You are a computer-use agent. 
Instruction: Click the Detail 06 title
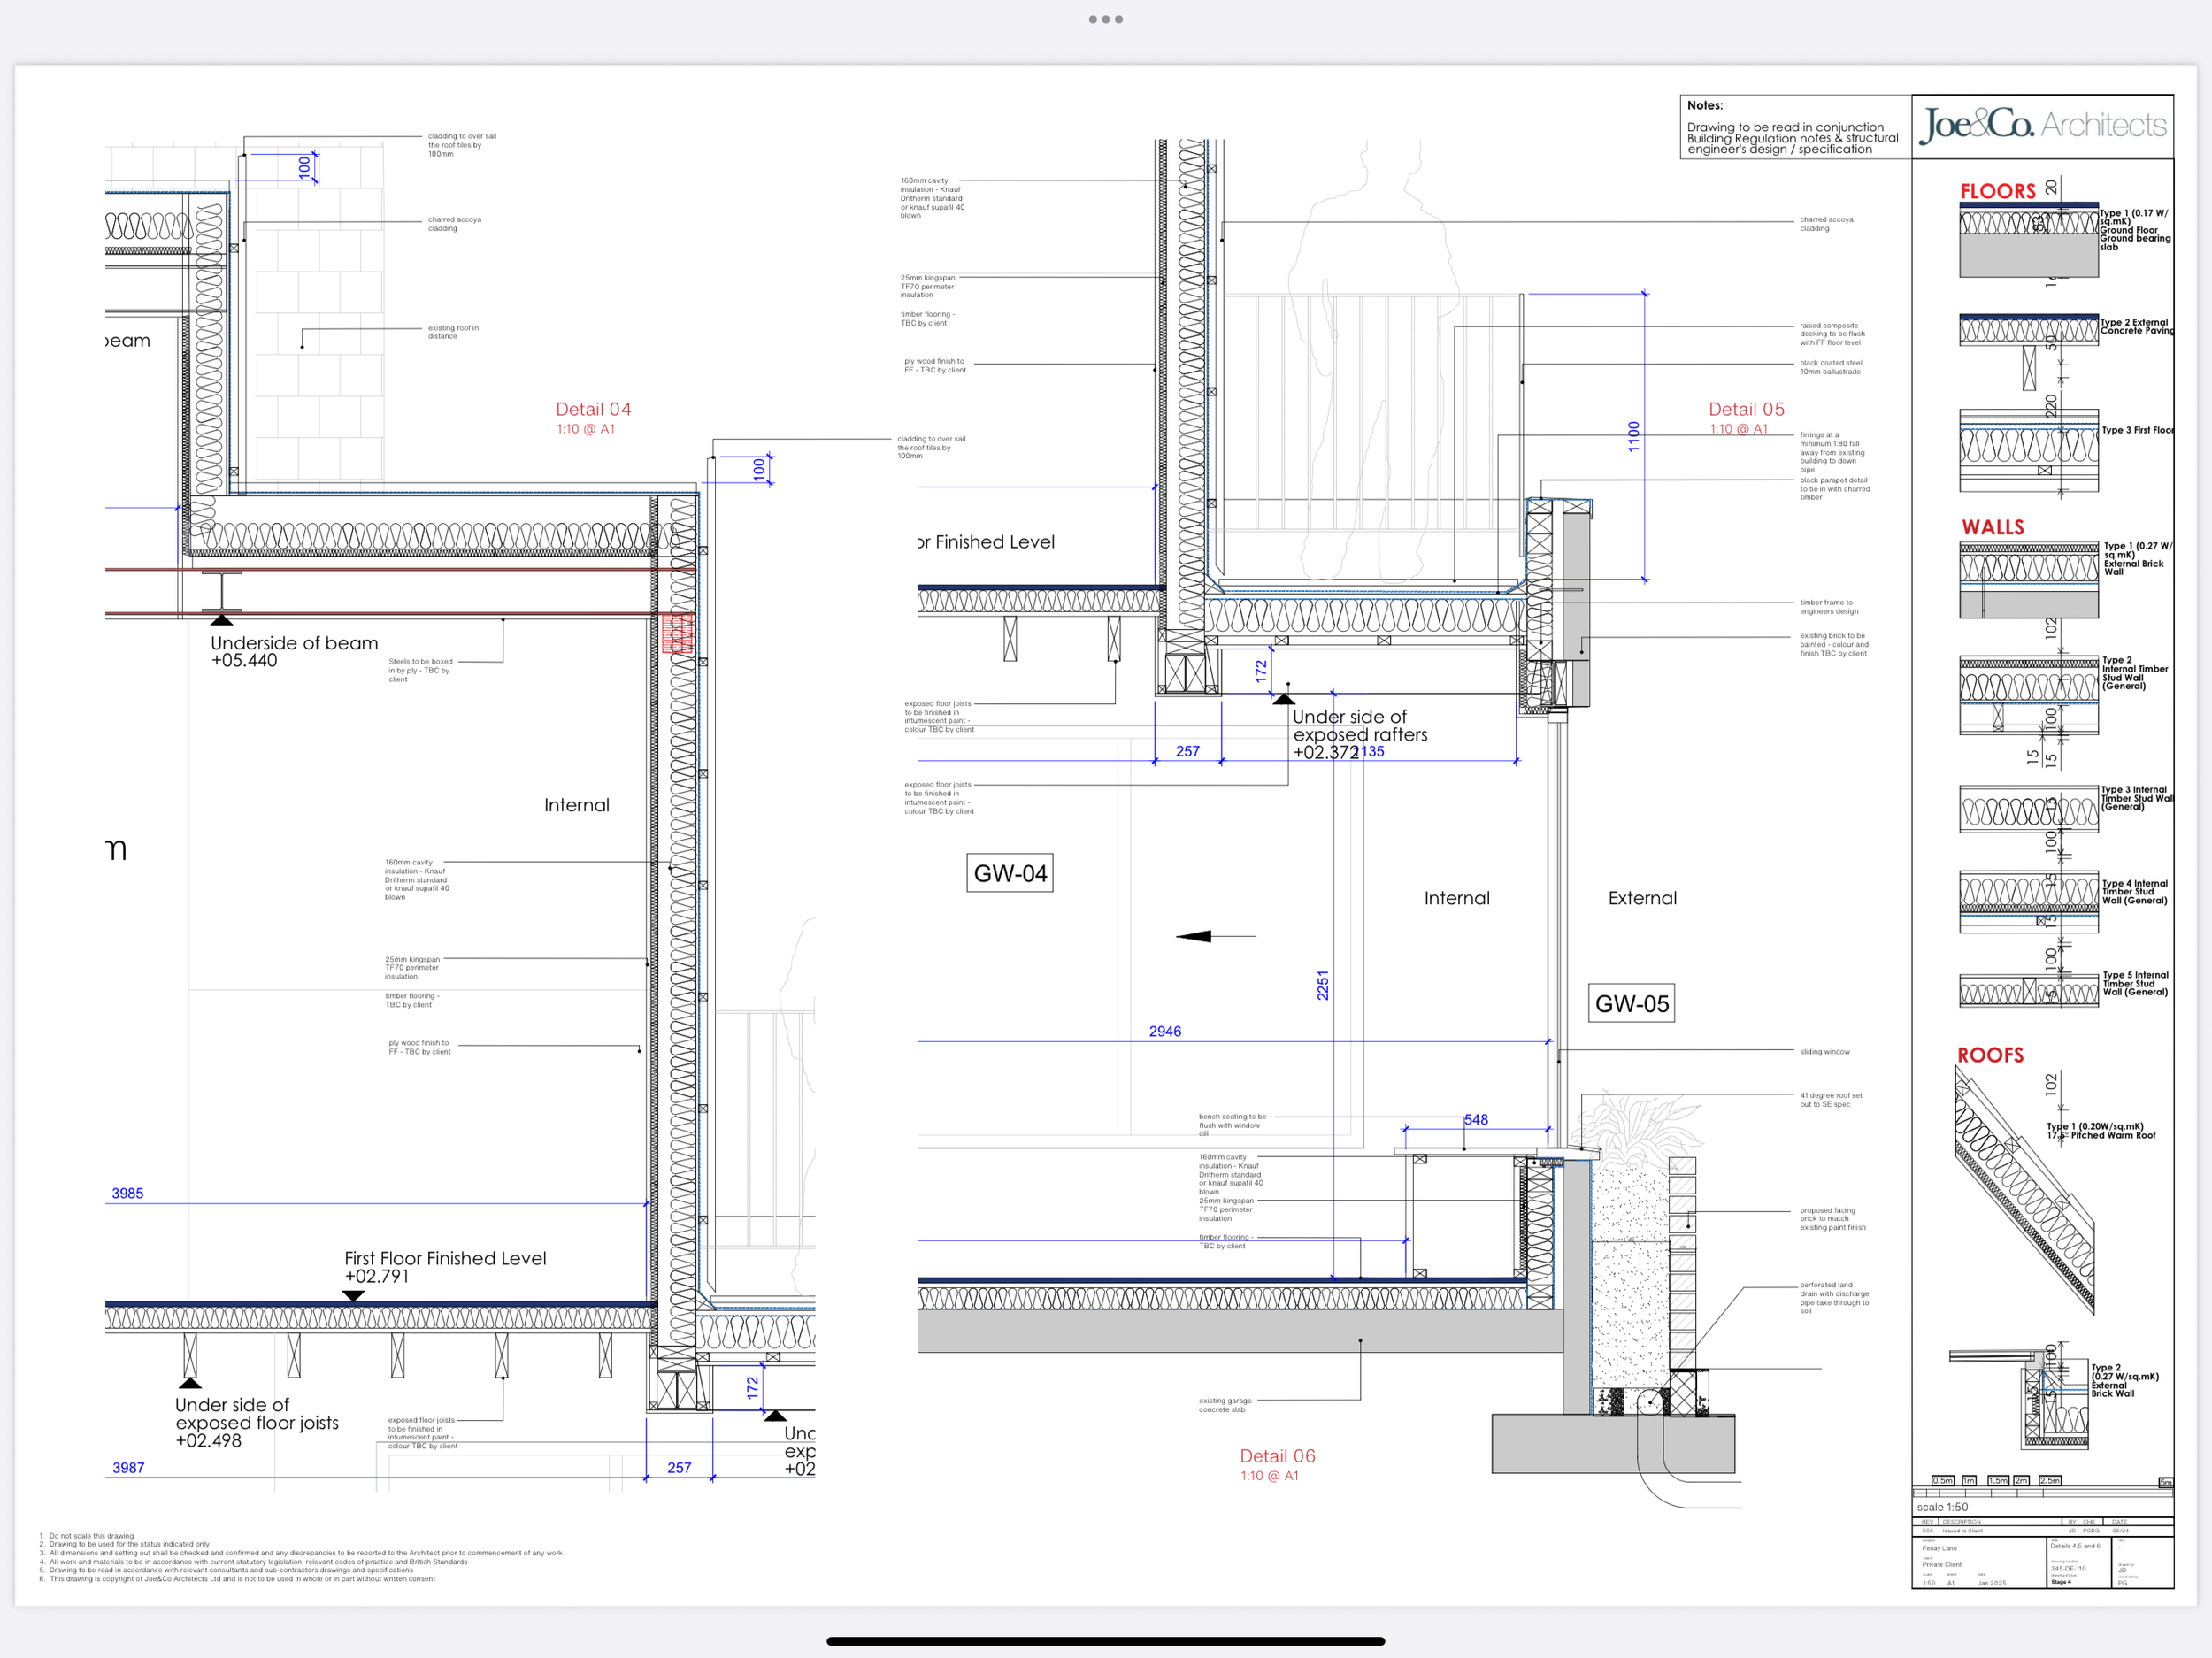tap(1277, 1456)
